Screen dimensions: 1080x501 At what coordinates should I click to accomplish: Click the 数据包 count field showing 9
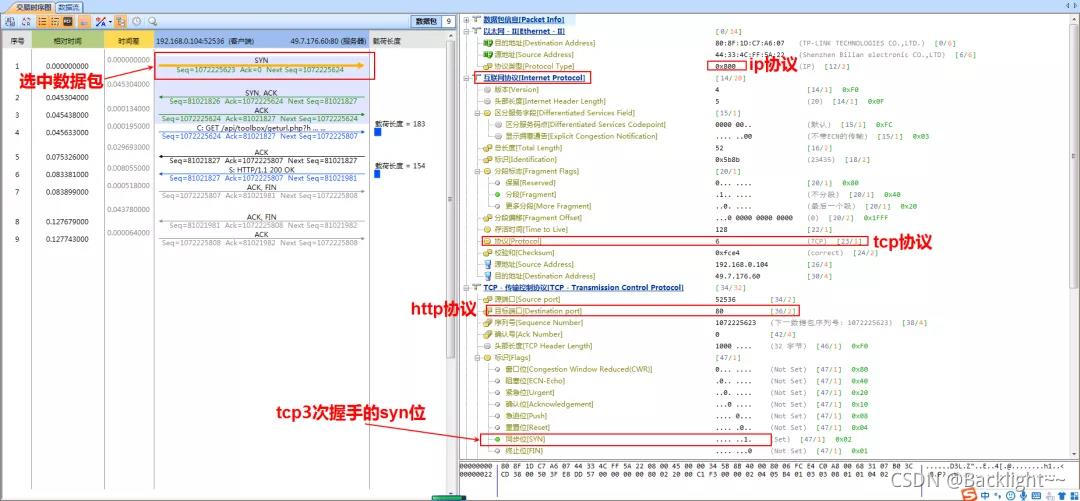[447, 21]
